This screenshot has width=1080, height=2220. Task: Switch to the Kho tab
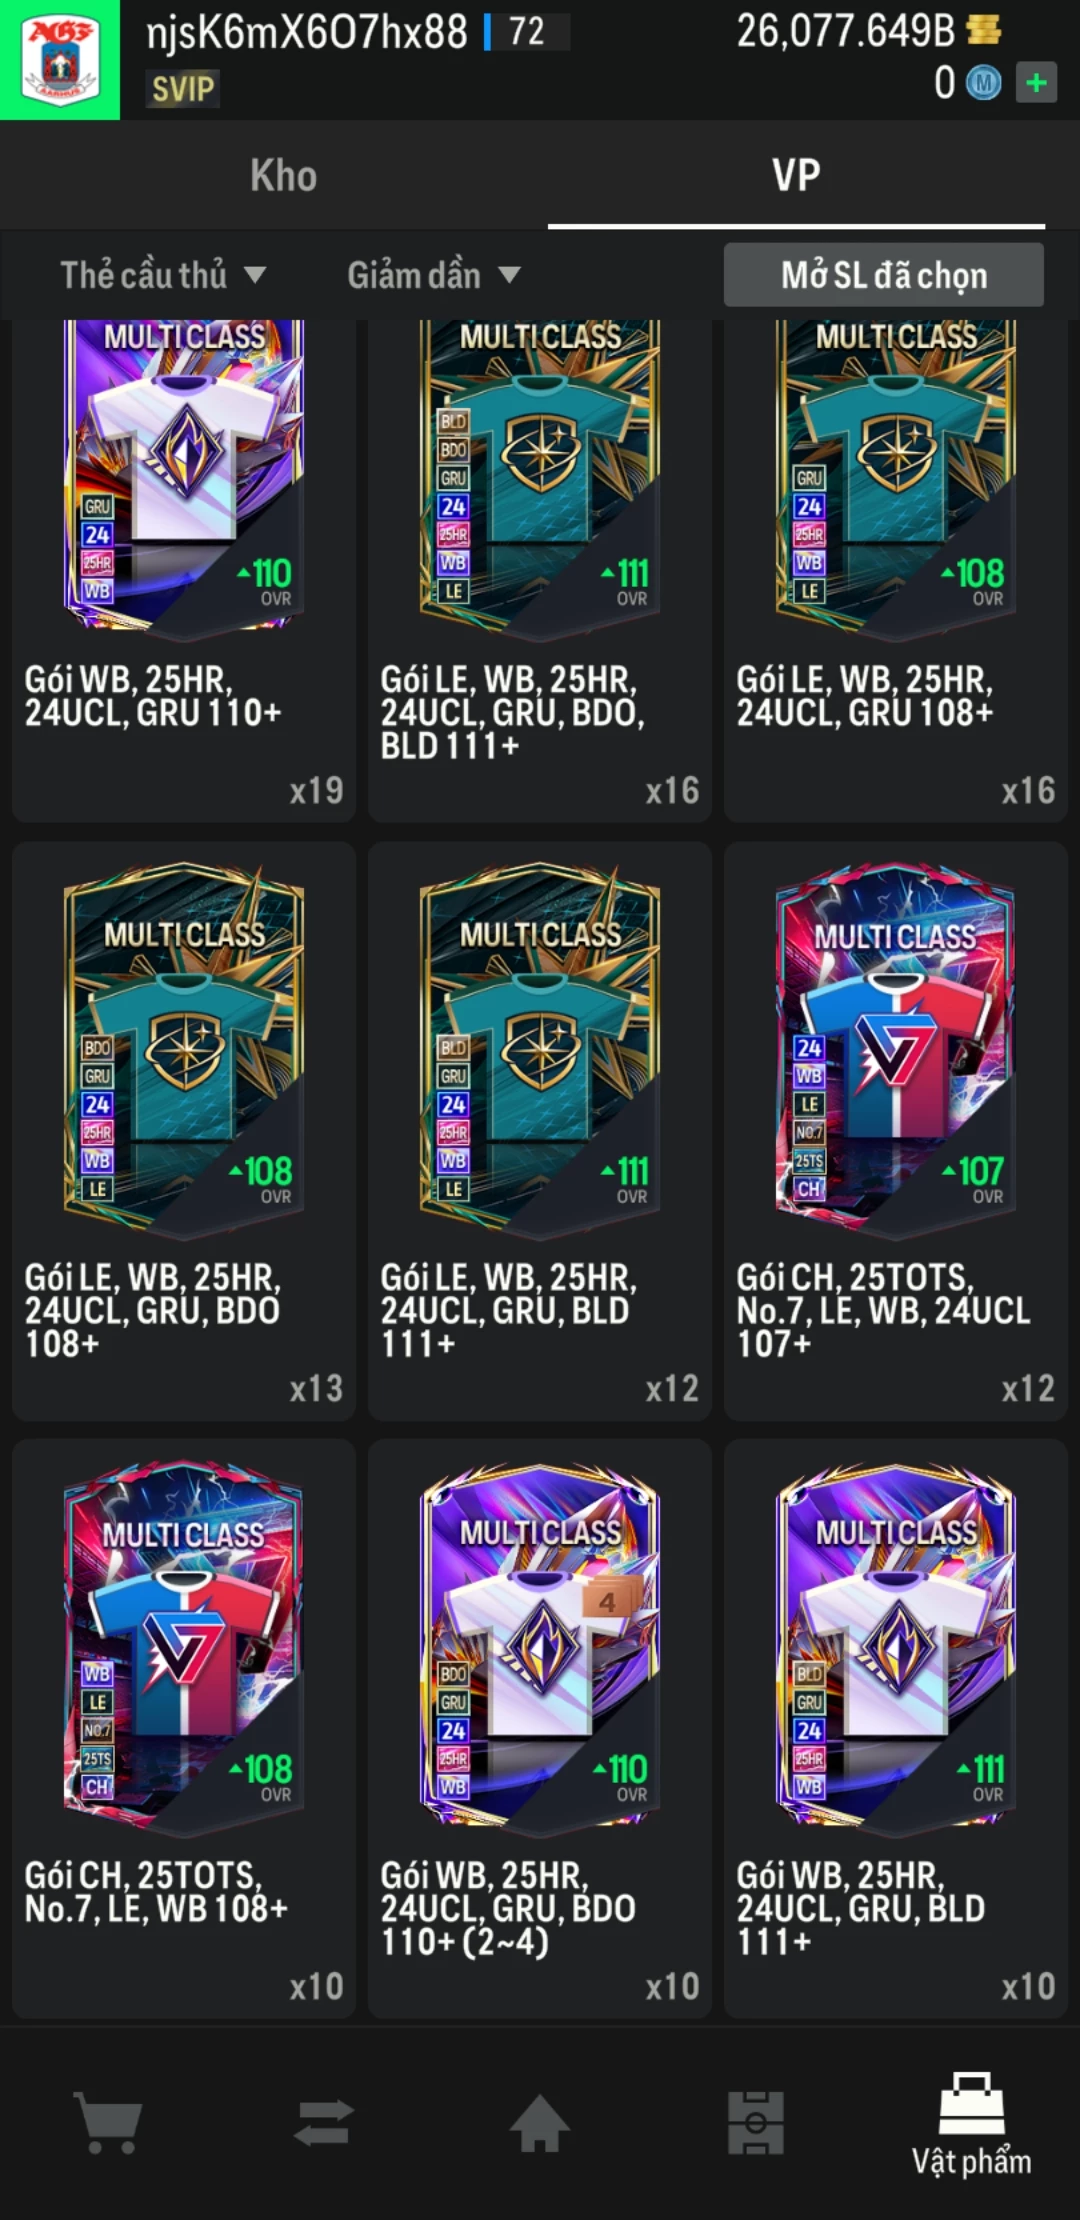tap(284, 175)
